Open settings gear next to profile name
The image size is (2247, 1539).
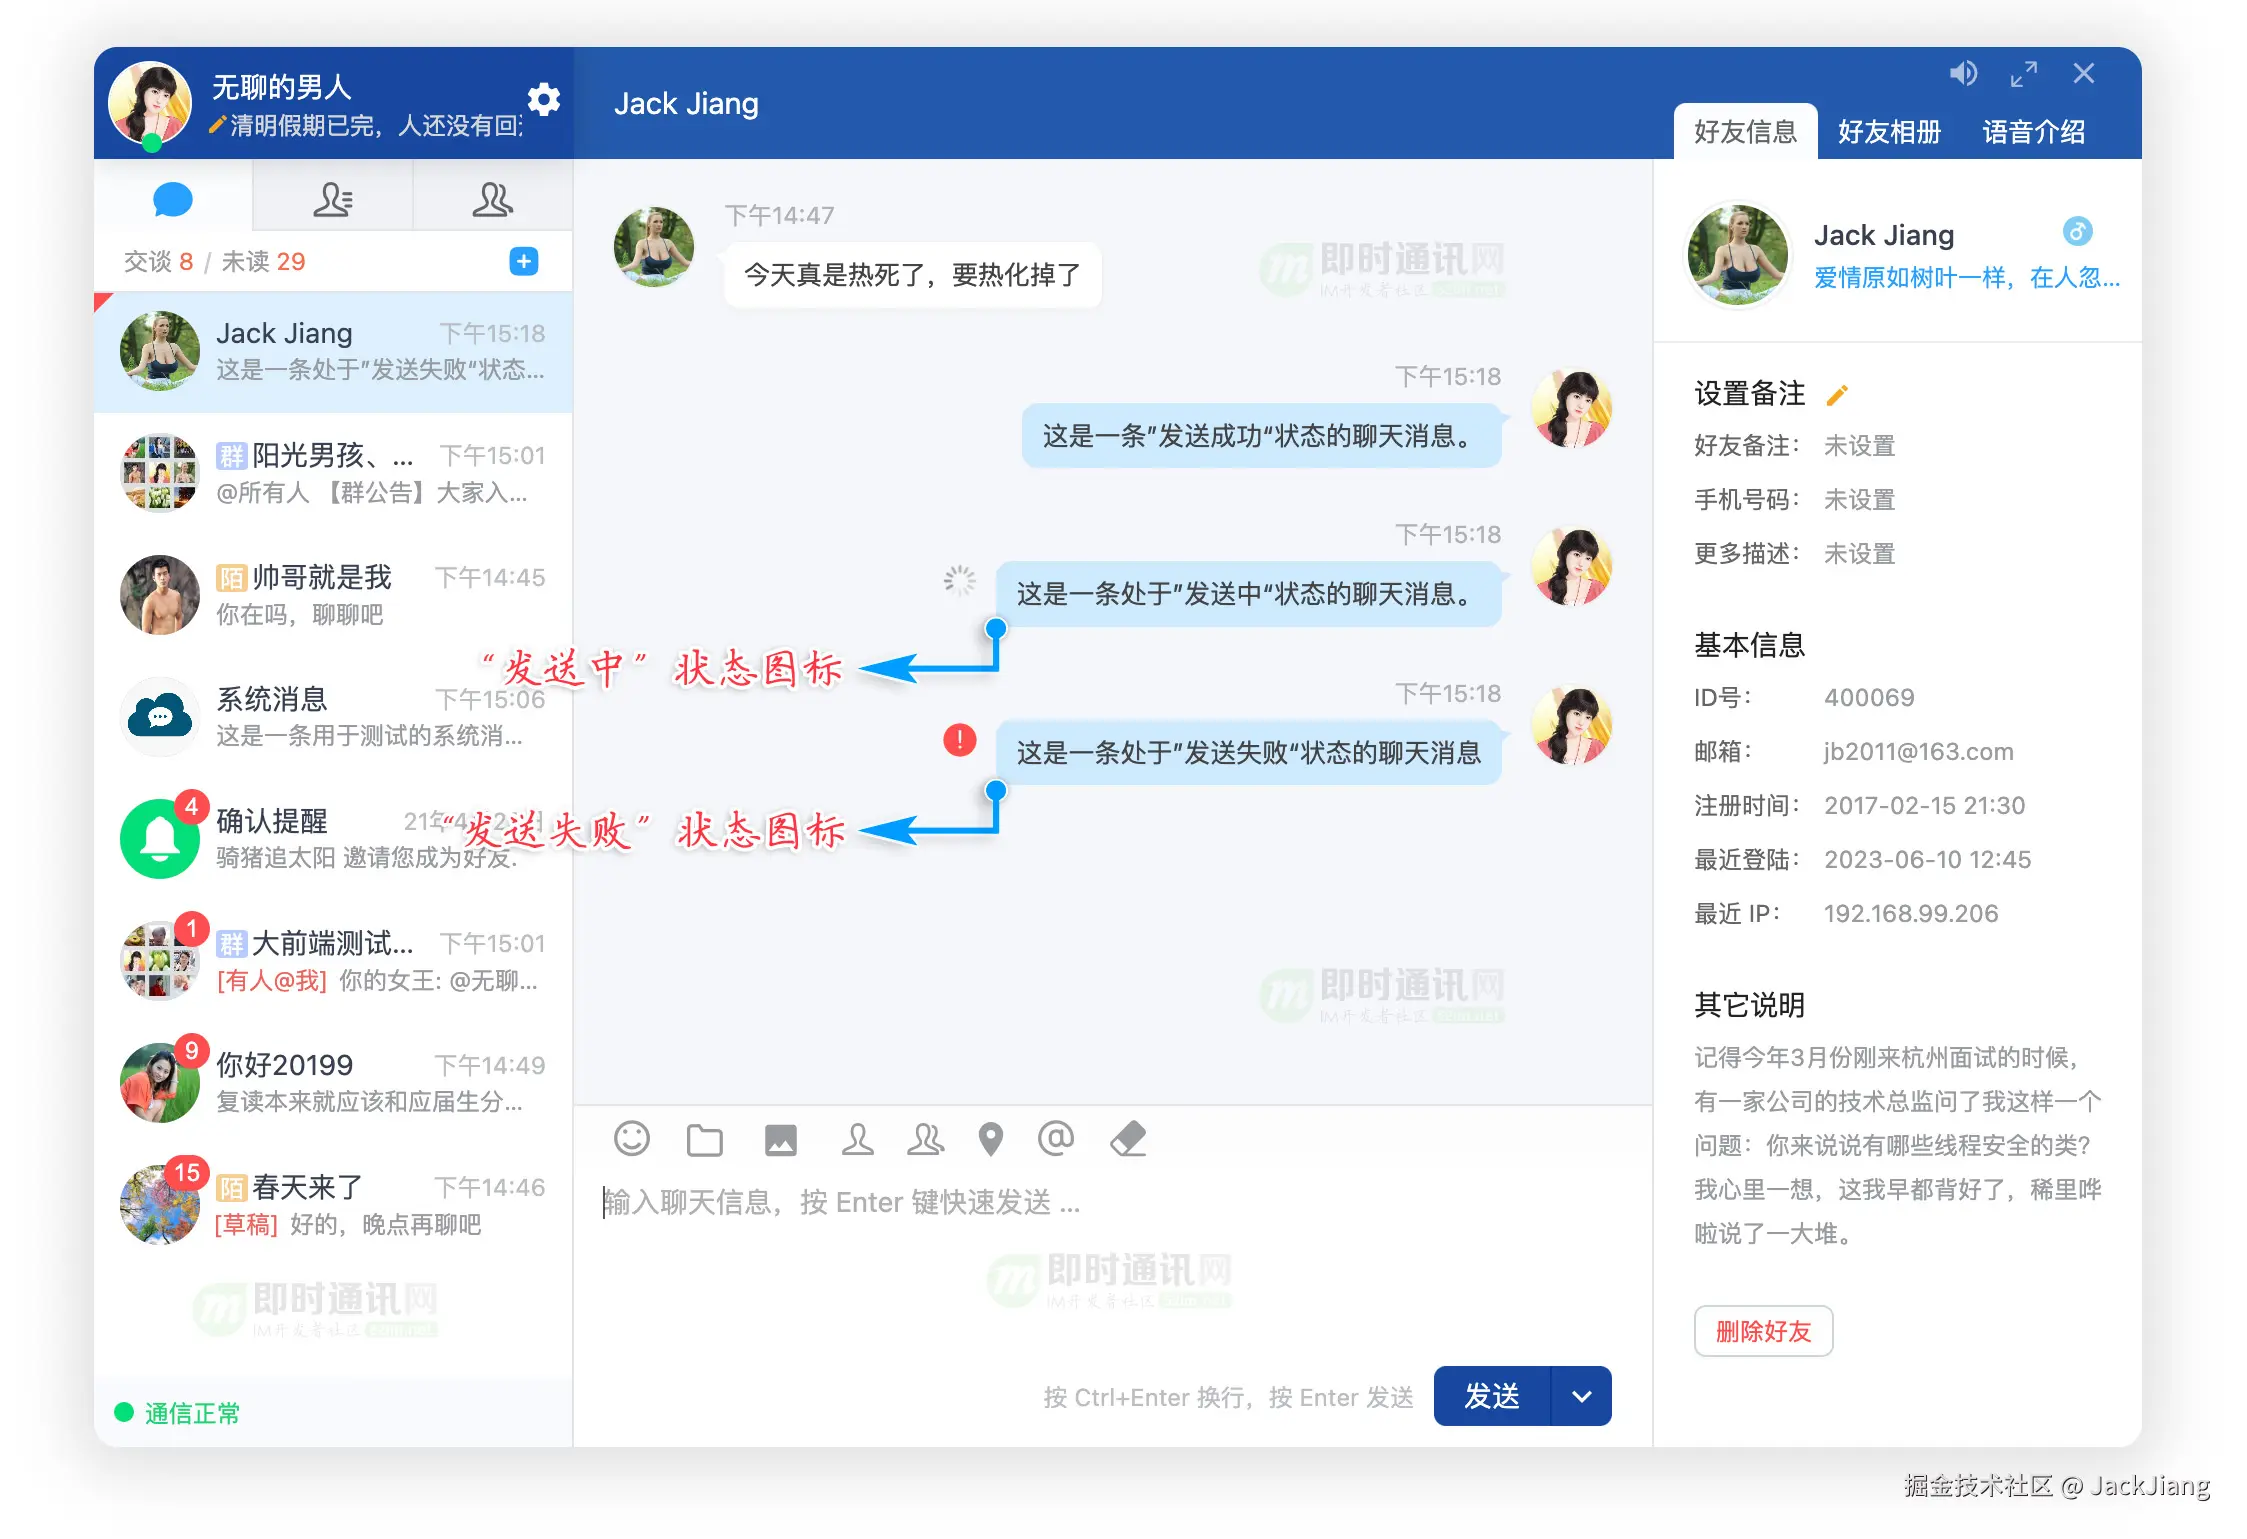click(543, 99)
